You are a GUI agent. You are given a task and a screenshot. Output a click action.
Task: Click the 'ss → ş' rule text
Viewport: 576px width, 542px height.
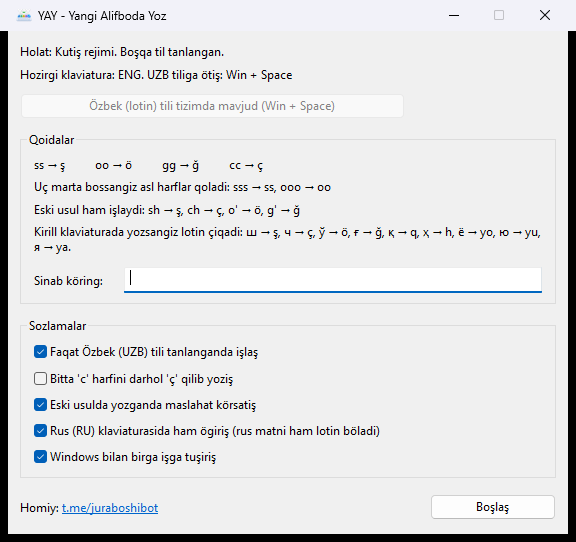point(50,165)
